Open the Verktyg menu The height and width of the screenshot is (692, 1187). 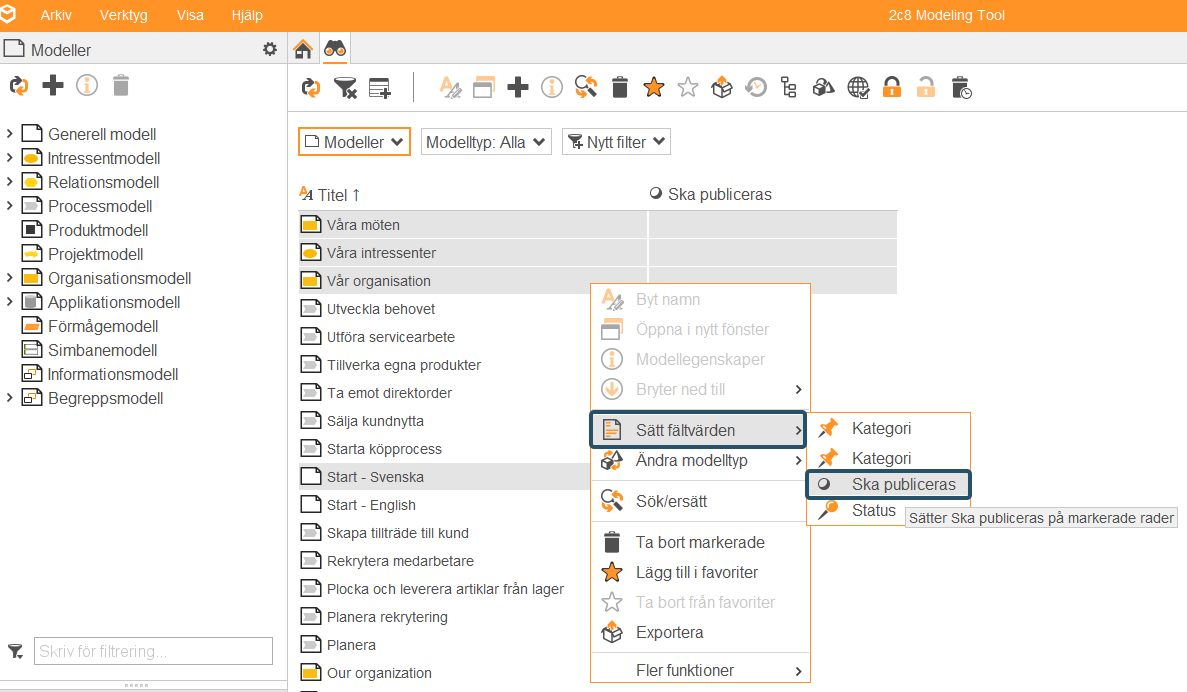123,15
